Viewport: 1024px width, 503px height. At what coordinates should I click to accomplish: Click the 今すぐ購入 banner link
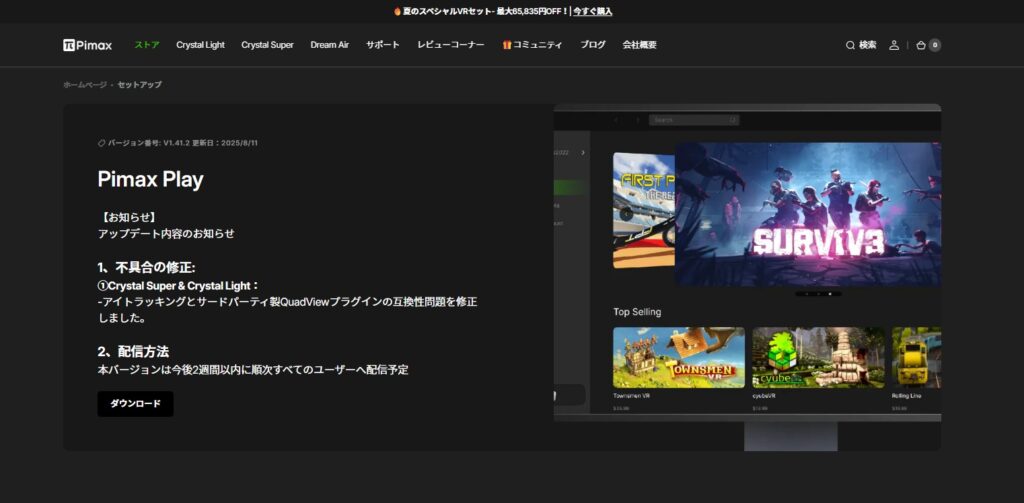(x=593, y=11)
